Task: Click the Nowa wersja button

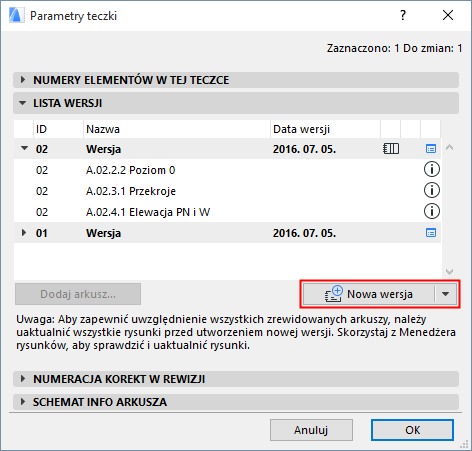Action: coord(369,294)
